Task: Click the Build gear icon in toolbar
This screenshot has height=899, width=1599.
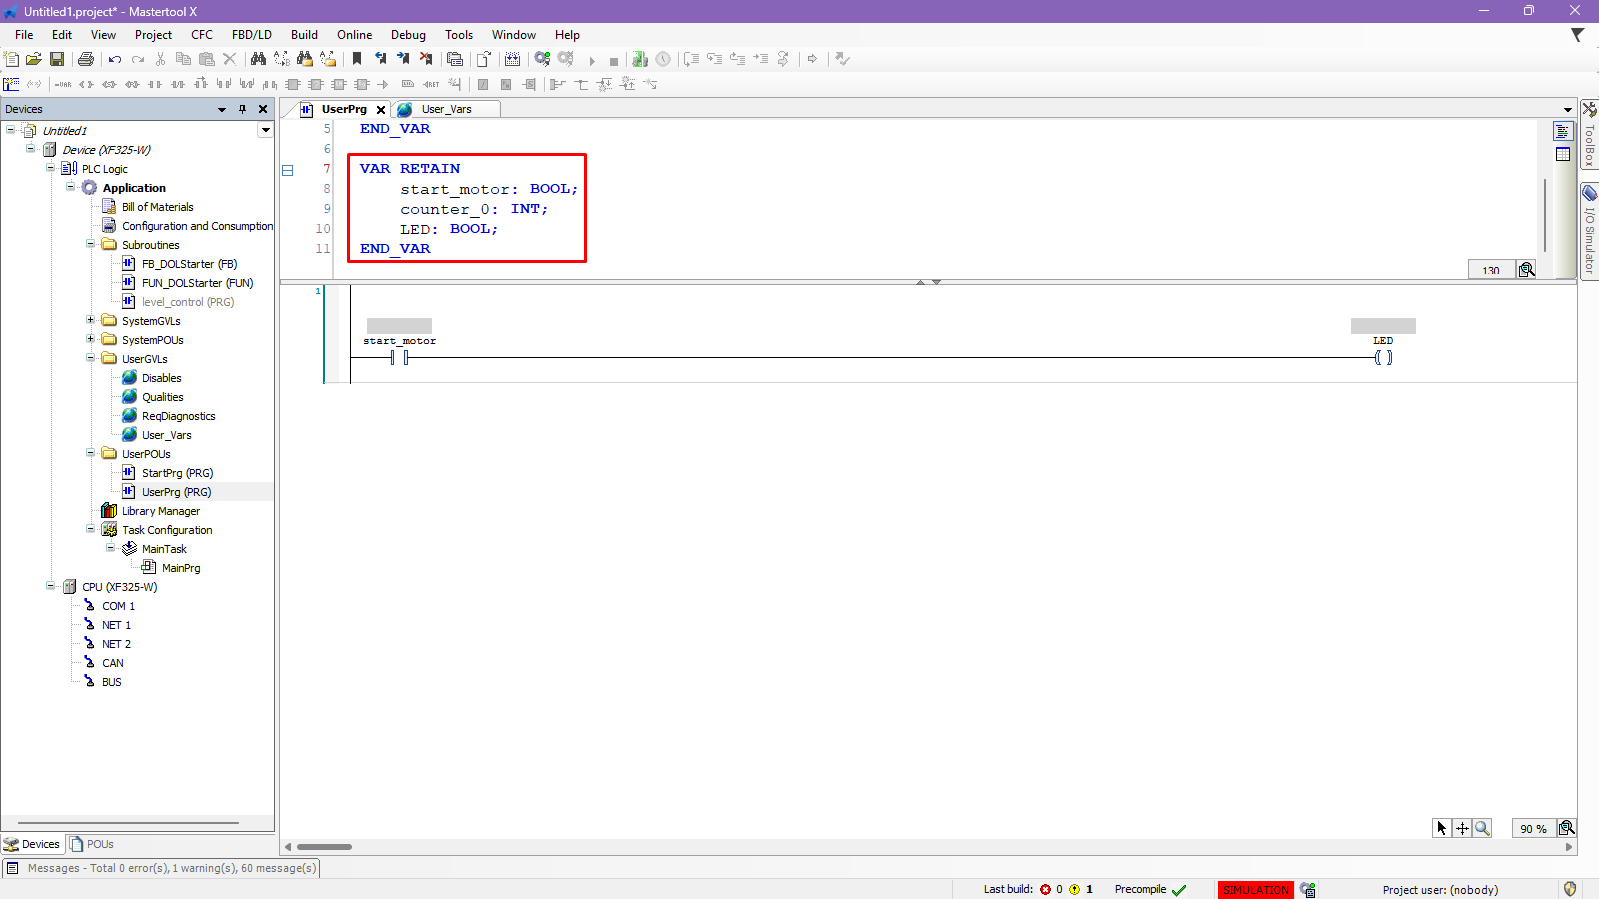Action: pos(542,59)
